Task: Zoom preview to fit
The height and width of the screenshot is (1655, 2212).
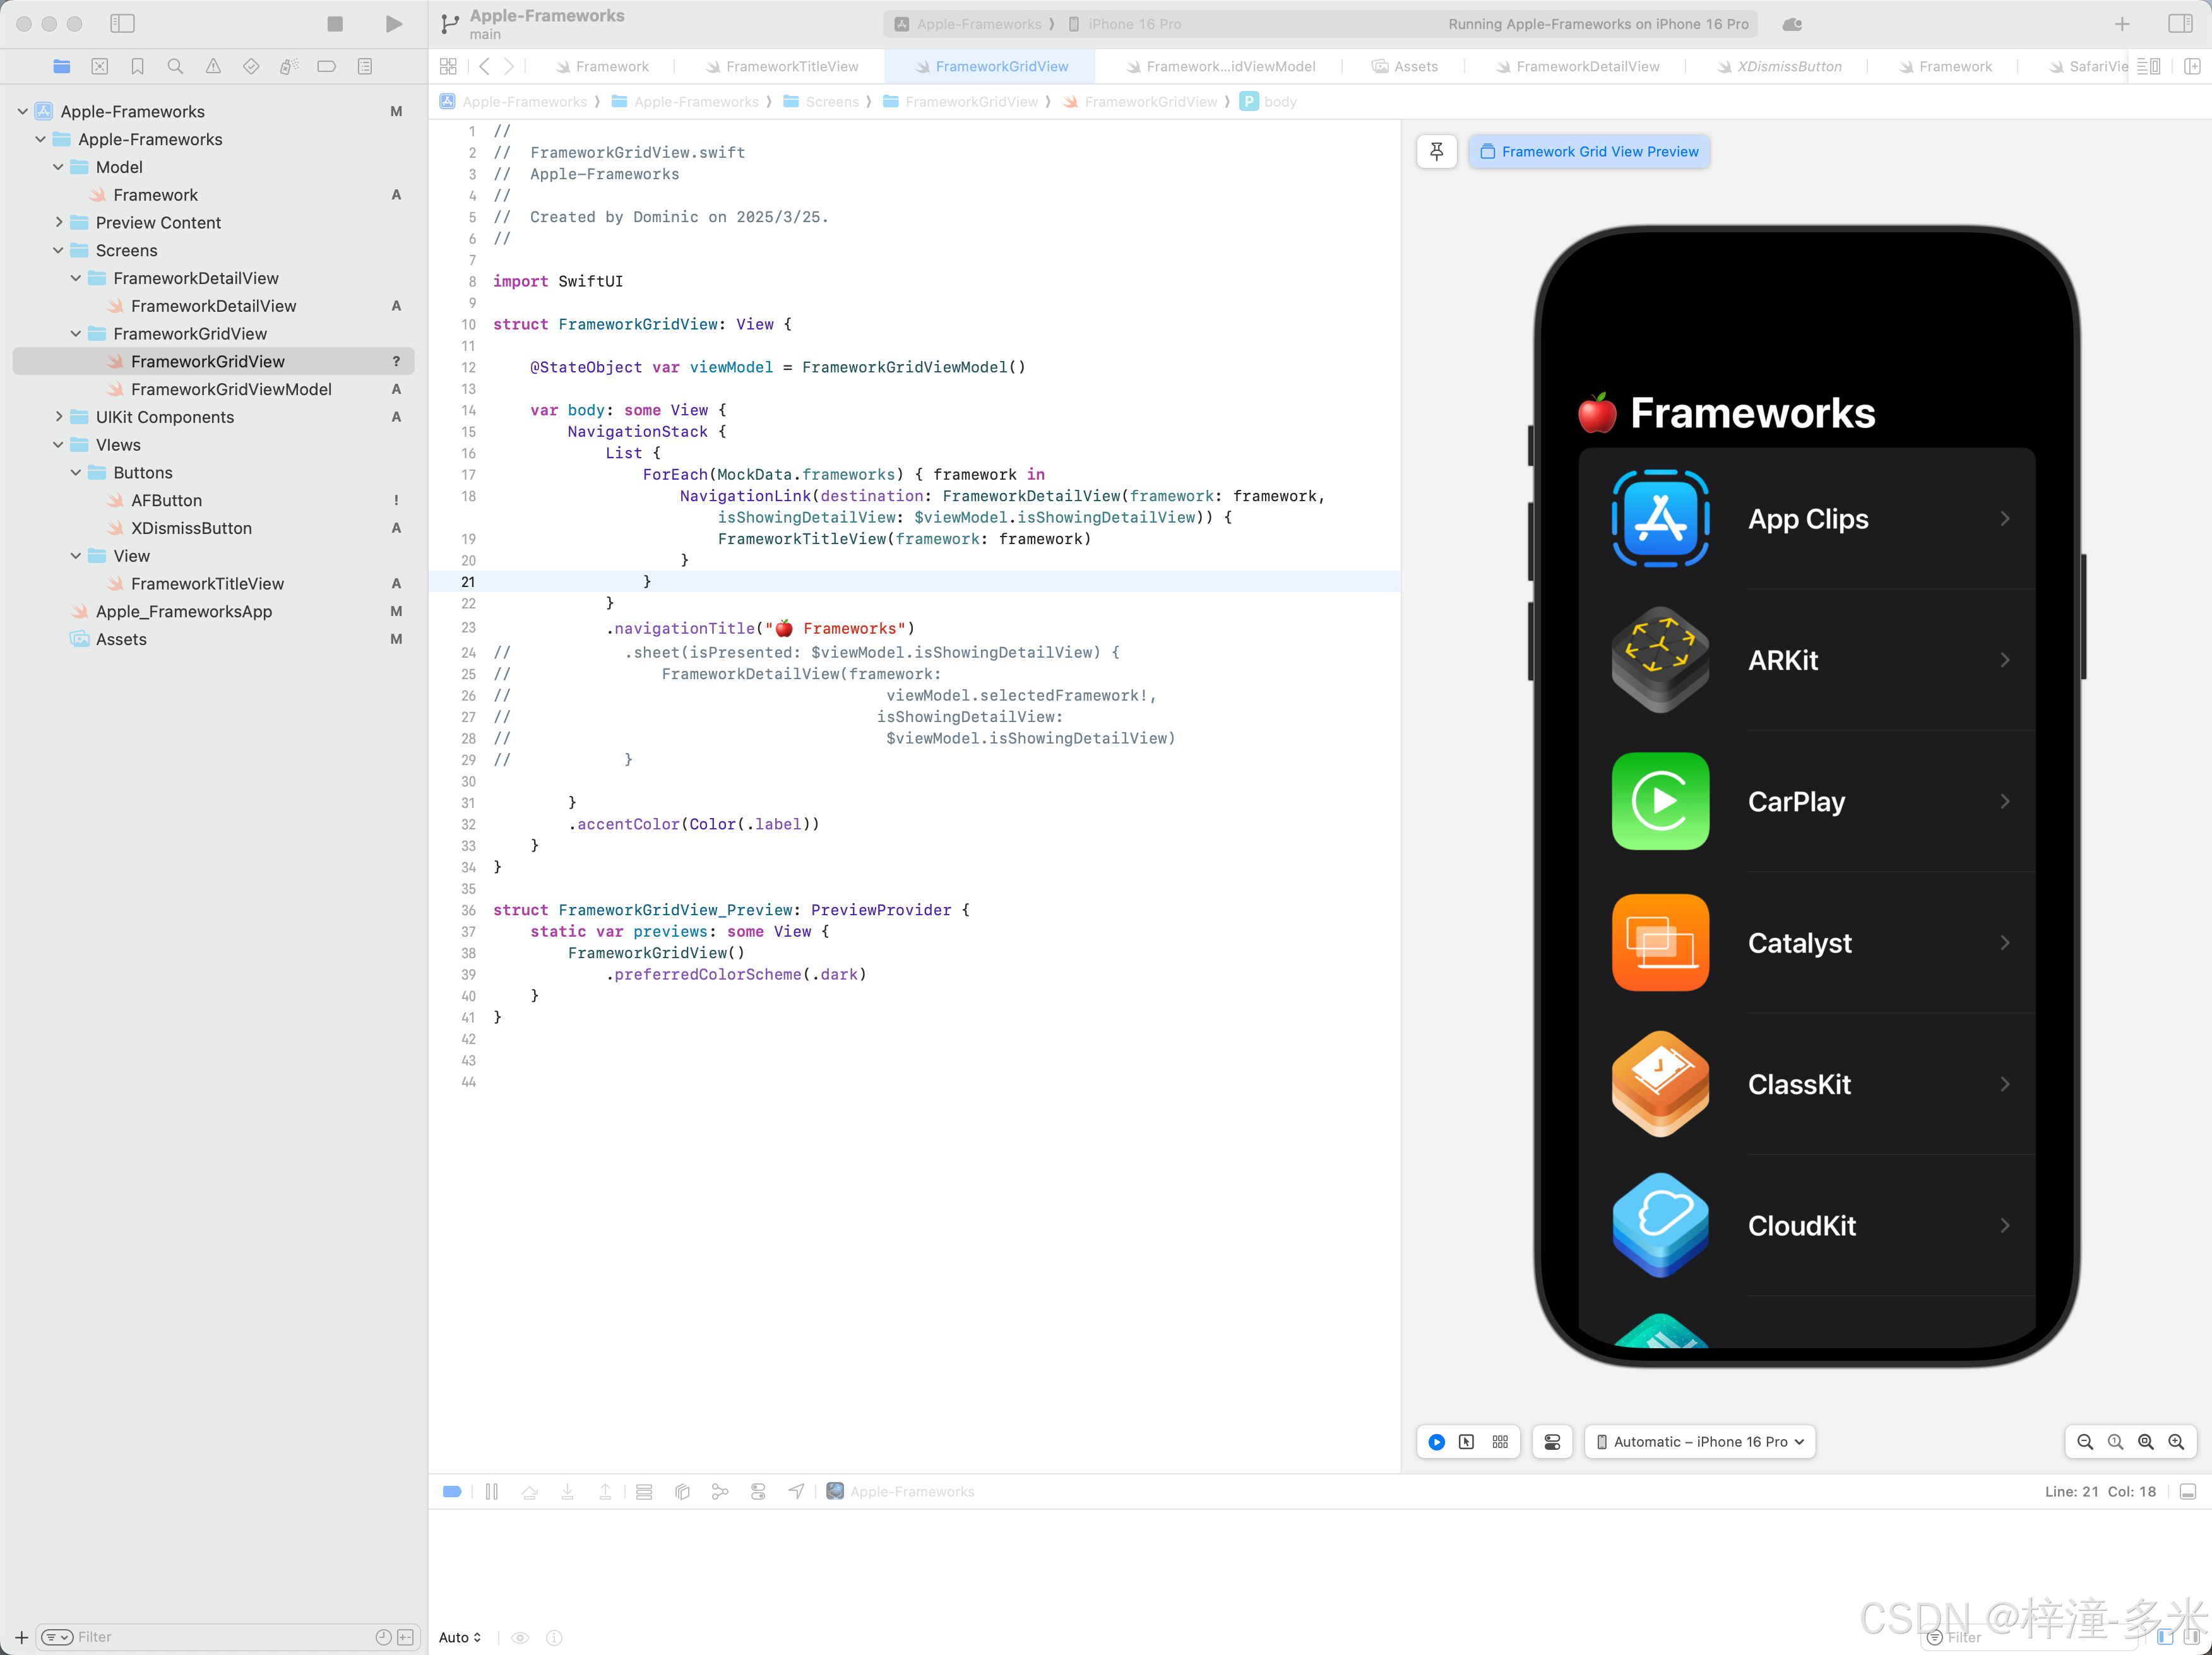Action: point(2145,1442)
